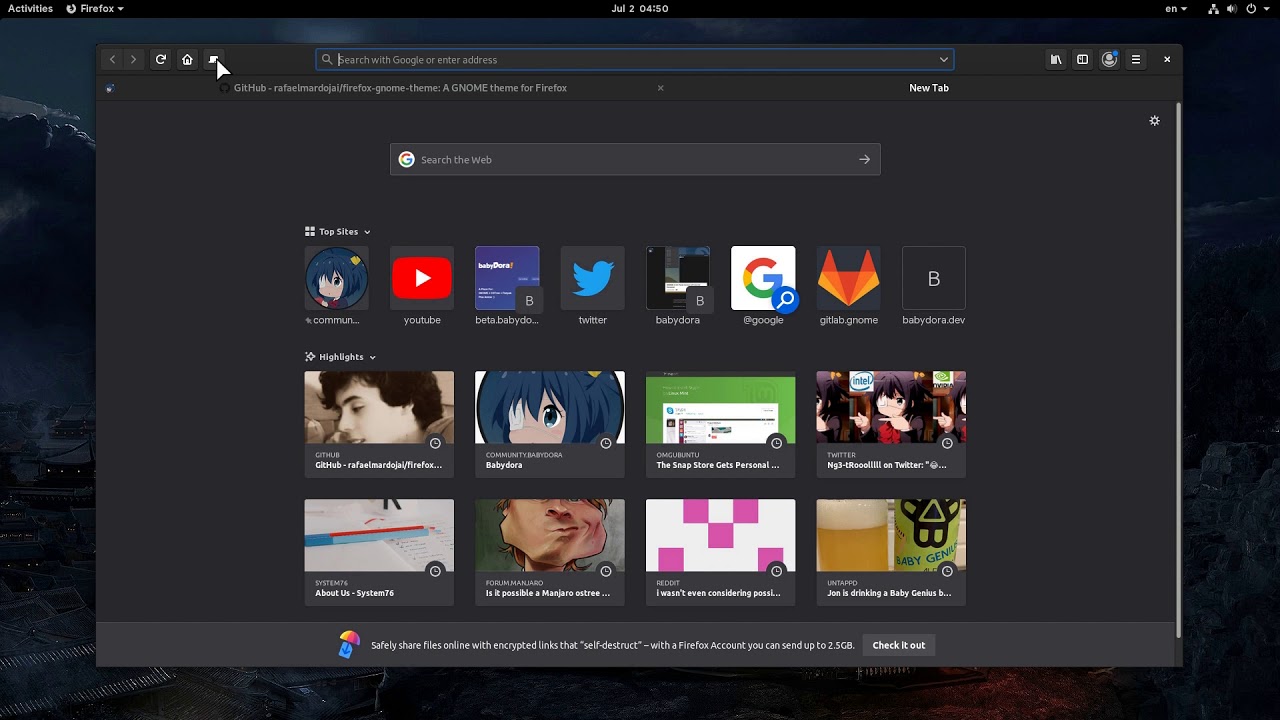Open power icon in system tray
The image size is (1280, 720).
point(1251,8)
